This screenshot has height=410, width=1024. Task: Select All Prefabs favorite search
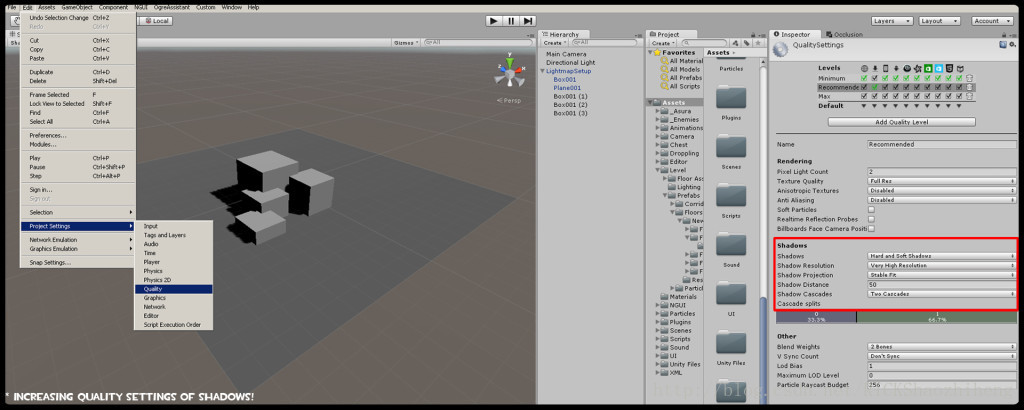[681, 78]
